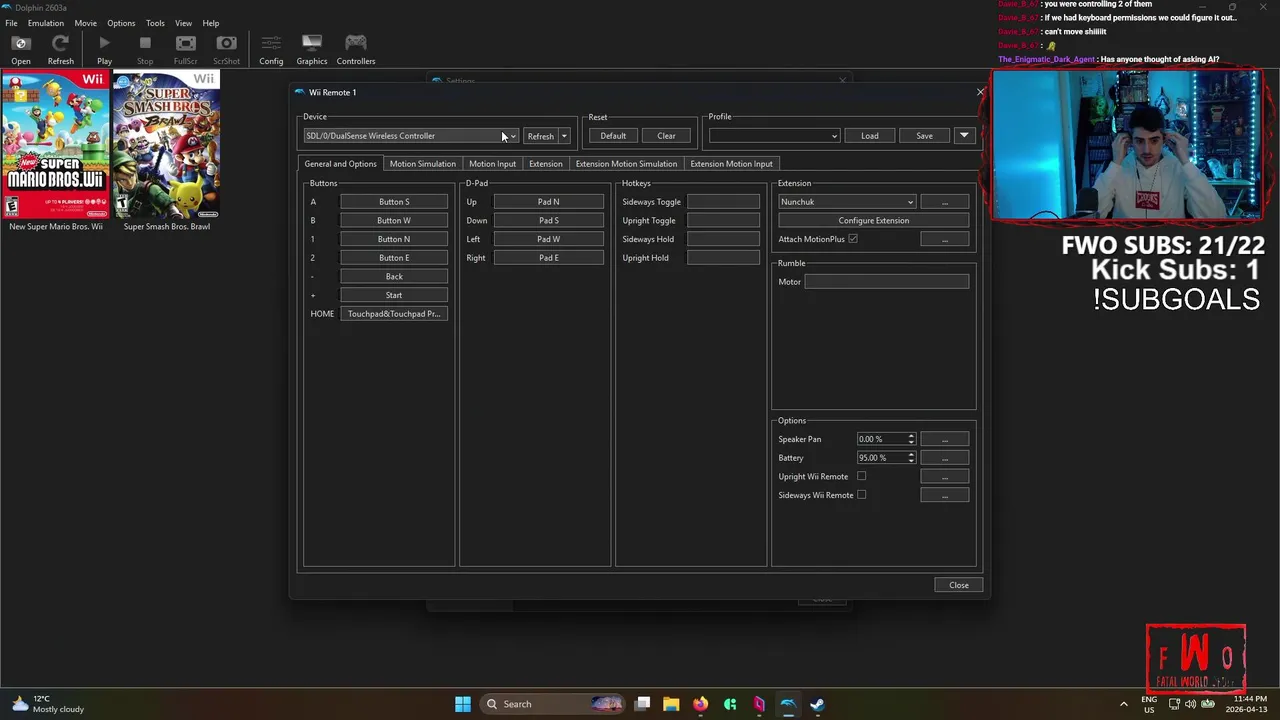
Task: Click the Configure Extension button
Action: point(873,220)
